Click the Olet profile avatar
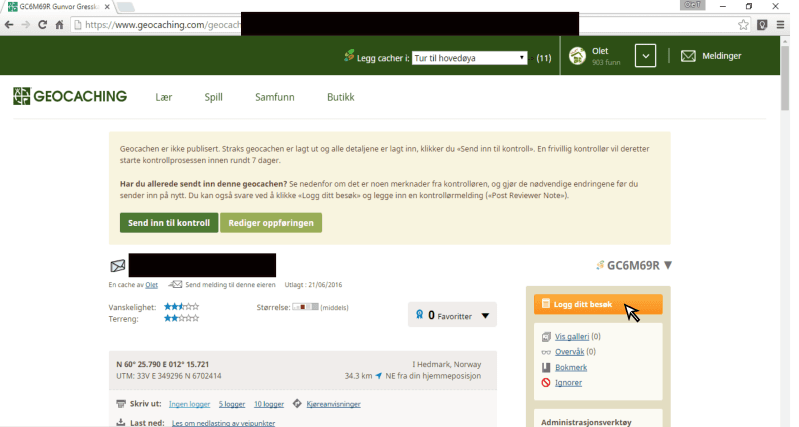Image resolution: width=799 pixels, height=427 pixels. click(577, 56)
